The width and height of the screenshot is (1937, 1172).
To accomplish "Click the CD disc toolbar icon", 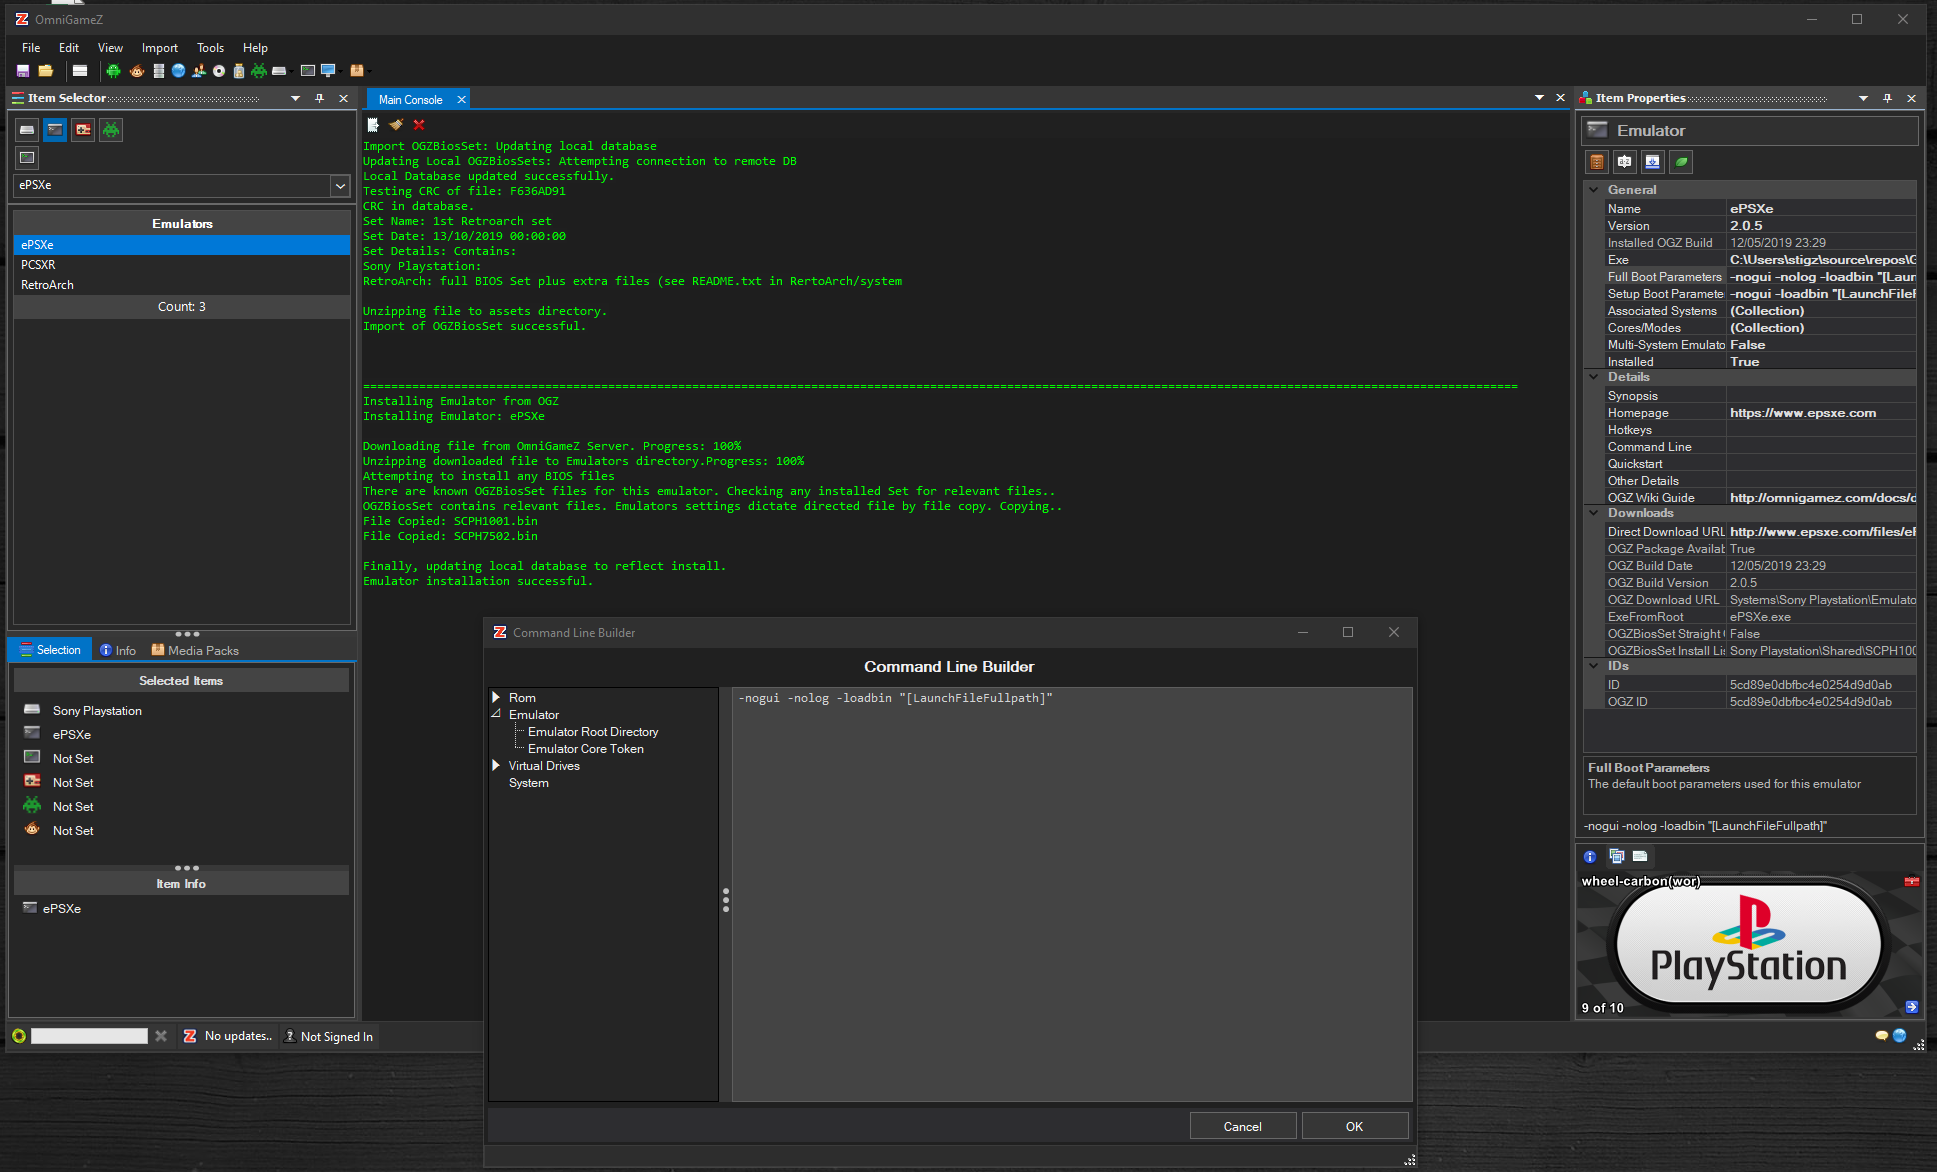I will (219, 71).
